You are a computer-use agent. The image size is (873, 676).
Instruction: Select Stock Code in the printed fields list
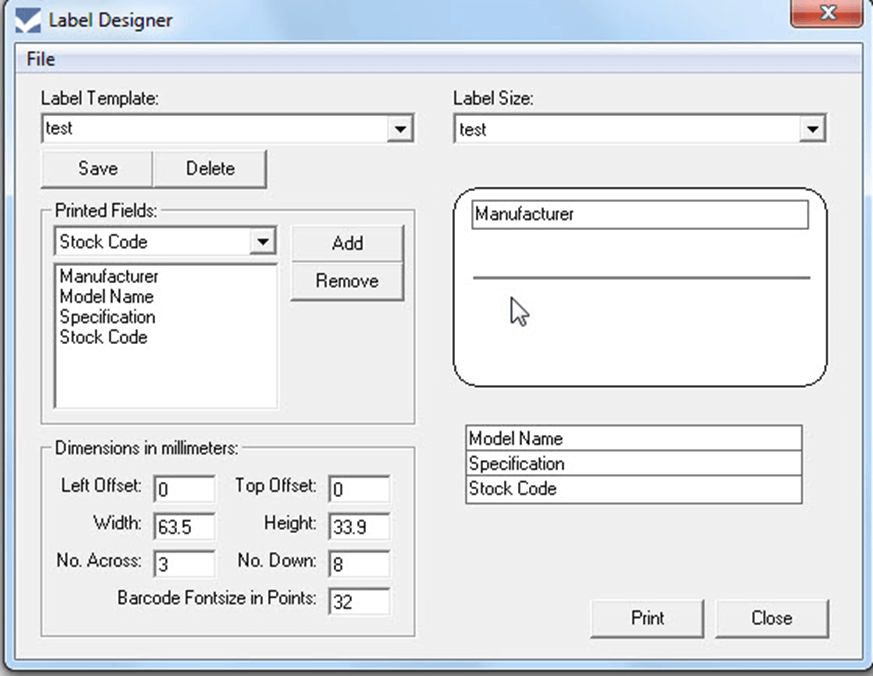[104, 337]
